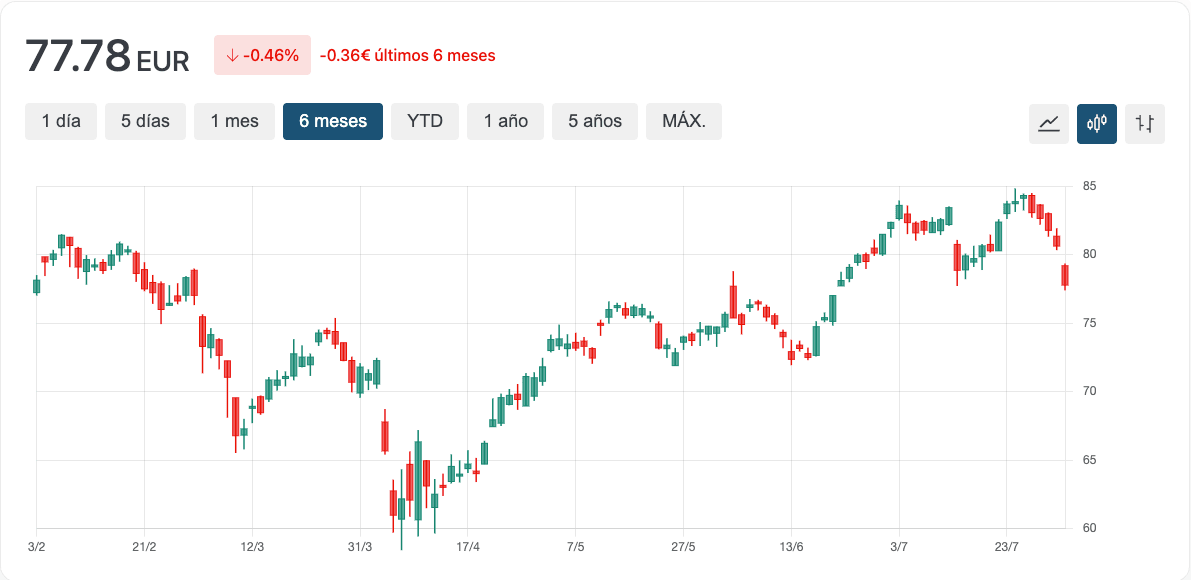Click the 77.78 EUR price
Image resolution: width=1191 pixels, height=580 pixels.
pos(107,56)
